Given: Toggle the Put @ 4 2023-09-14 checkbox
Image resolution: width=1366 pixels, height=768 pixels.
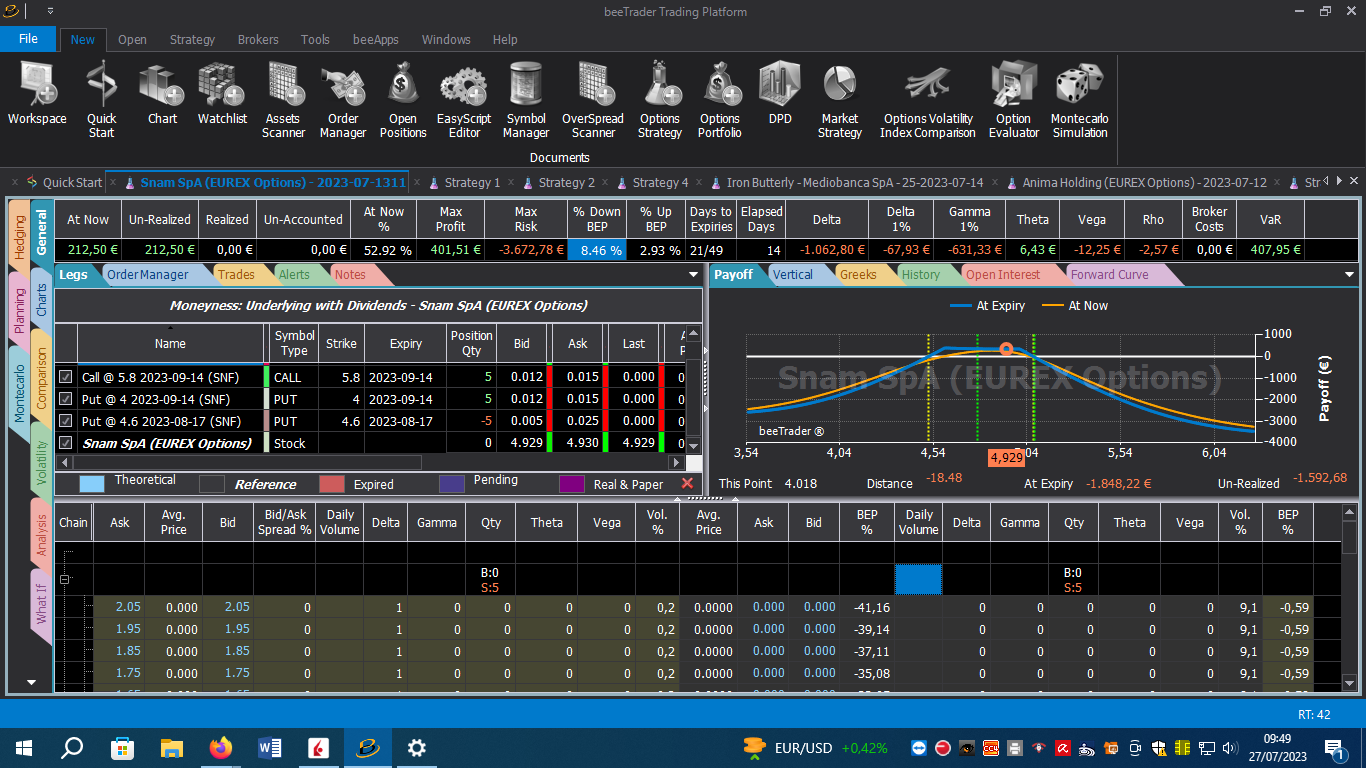Looking at the screenshot, I should pyautogui.click(x=66, y=399).
